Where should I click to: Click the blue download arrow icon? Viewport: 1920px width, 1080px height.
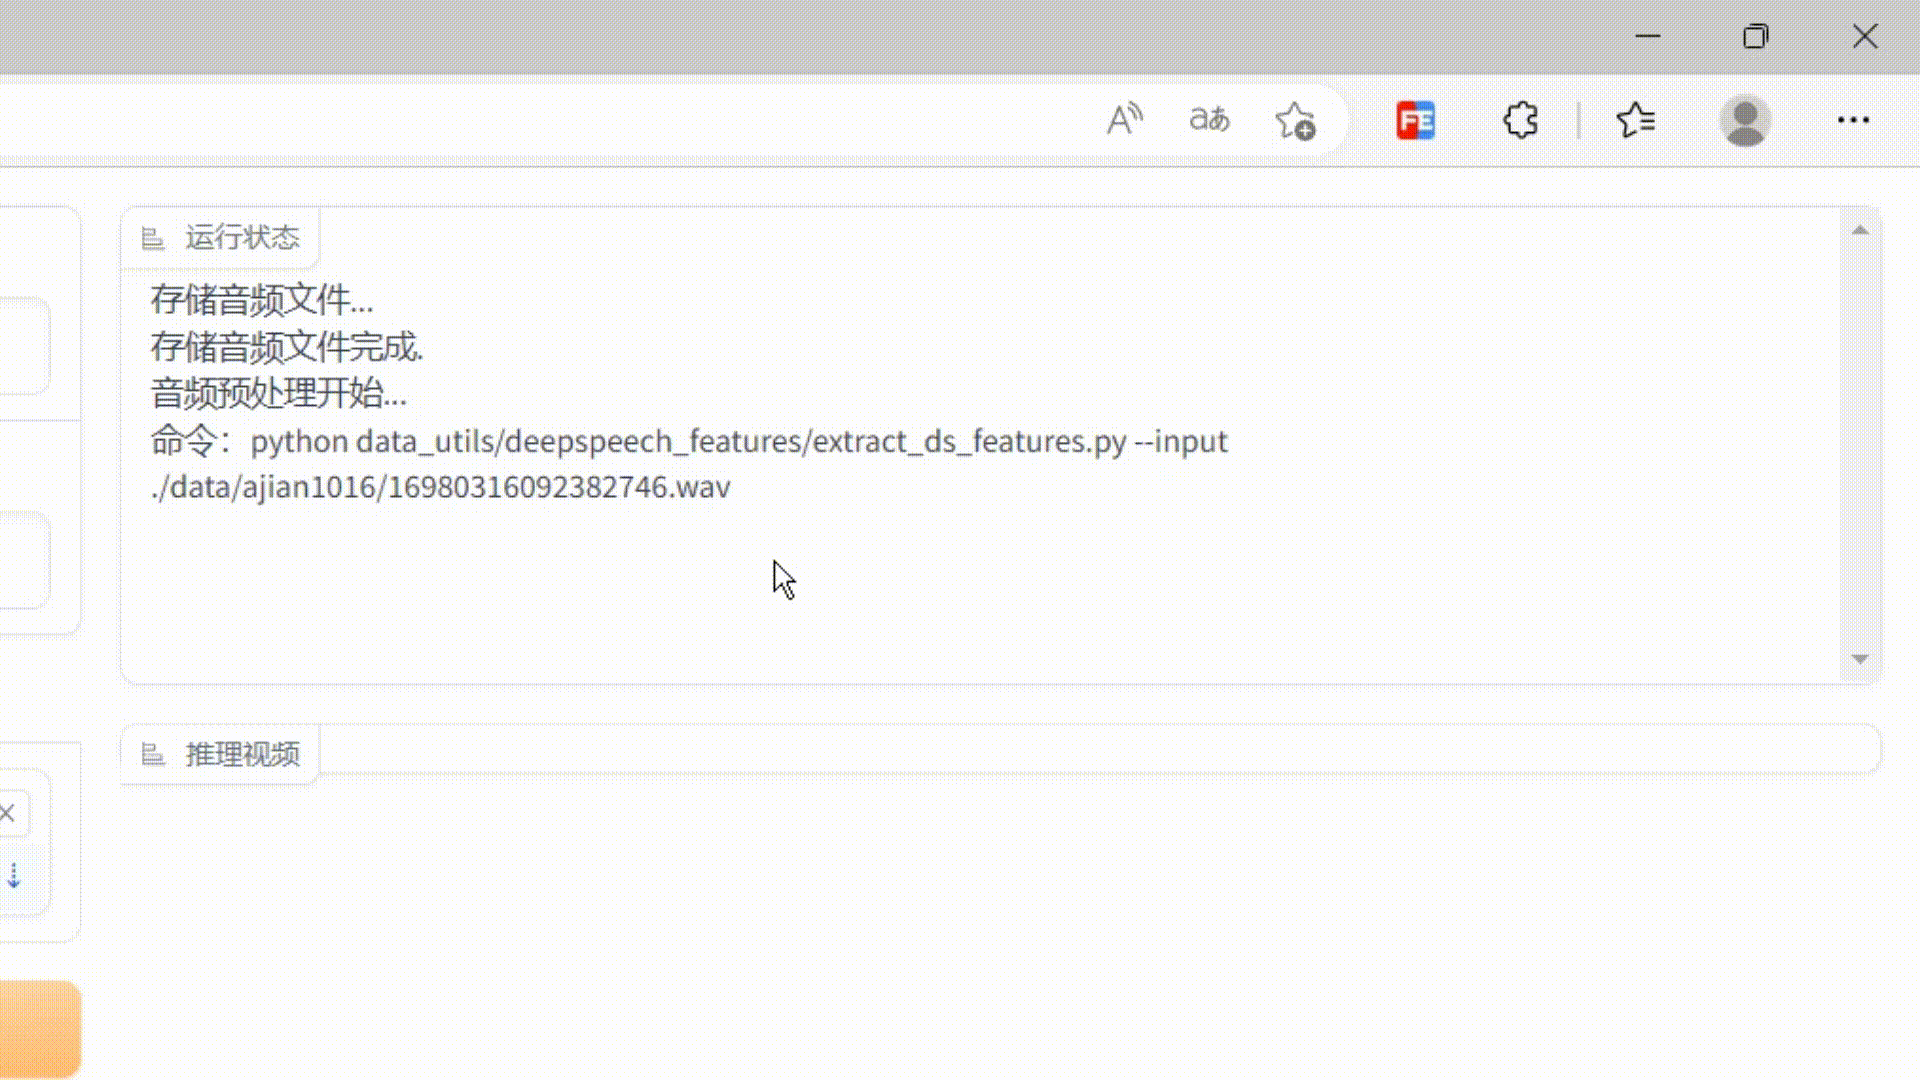[x=14, y=876]
